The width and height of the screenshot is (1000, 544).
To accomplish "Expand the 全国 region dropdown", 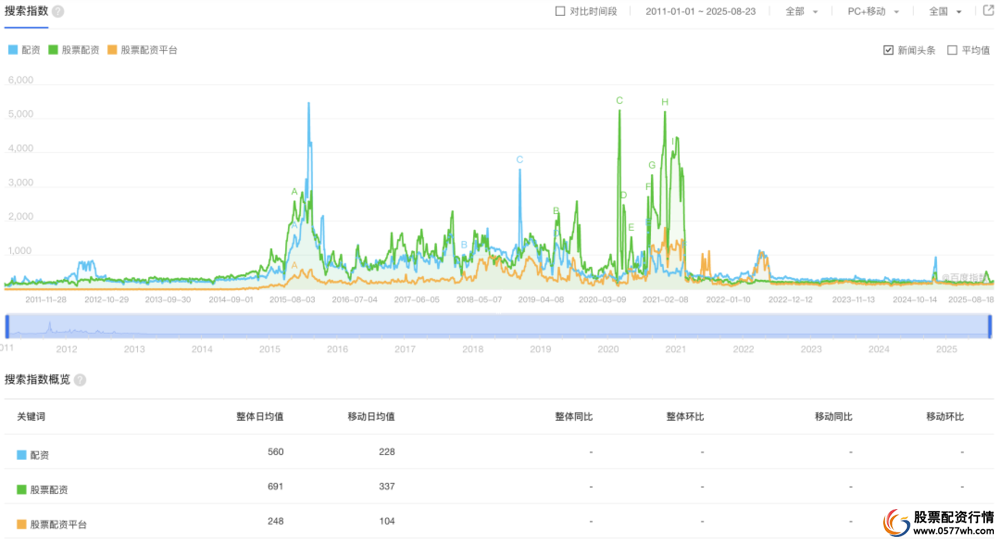I will click(945, 12).
